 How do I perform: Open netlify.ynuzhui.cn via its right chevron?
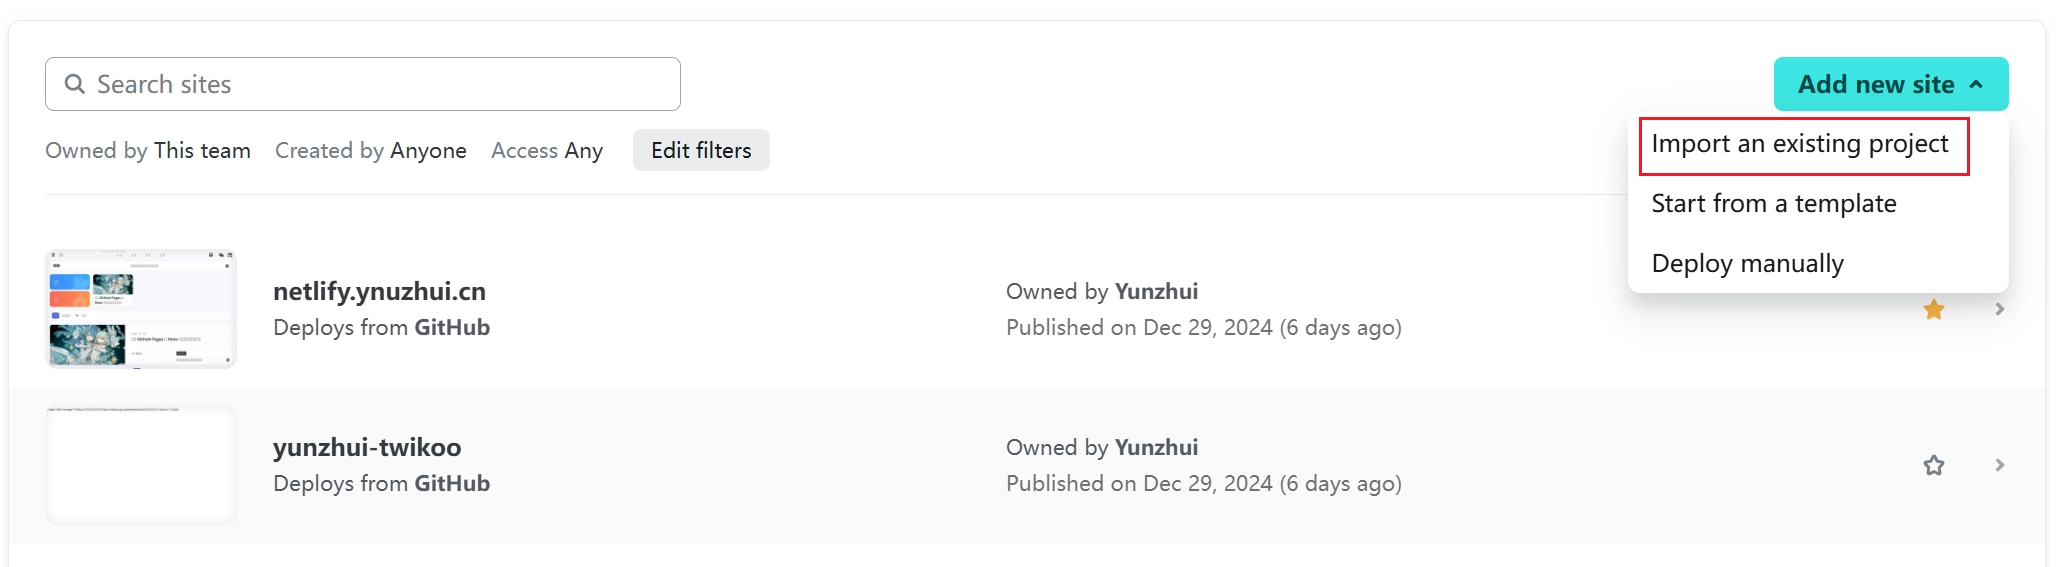point(1999,310)
